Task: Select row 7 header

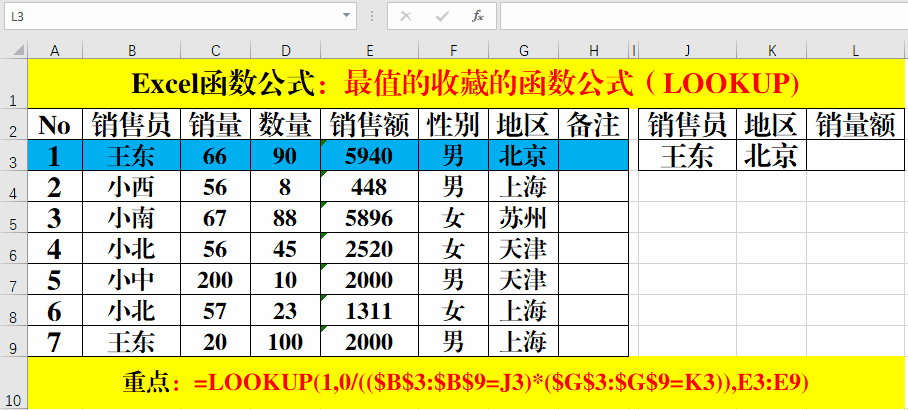Action: [x=14, y=279]
